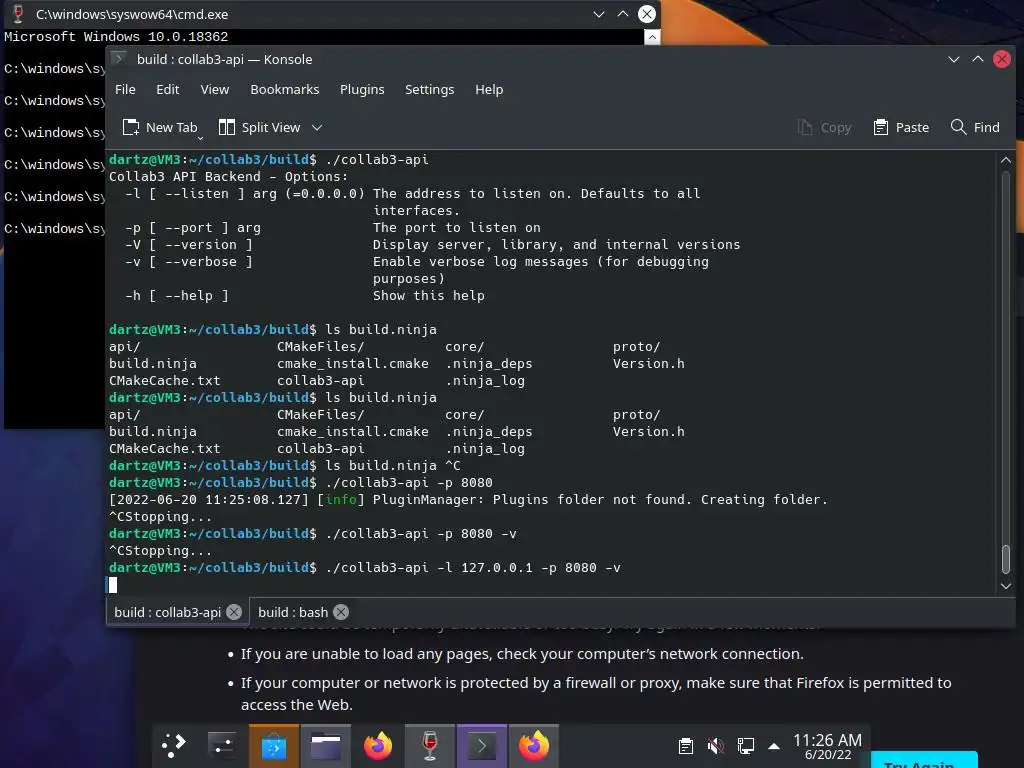Open the View menu in Konsole
This screenshot has height=768, width=1024.
pyautogui.click(x=214, y=89)
